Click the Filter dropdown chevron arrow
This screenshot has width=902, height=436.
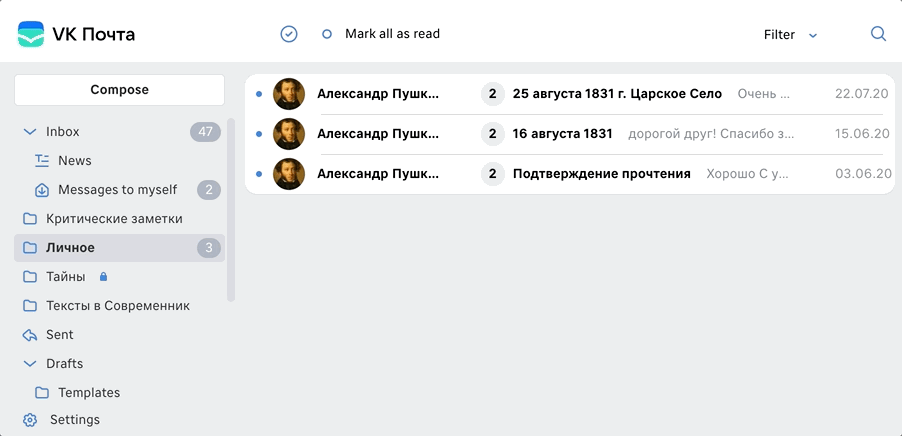point(813,36)
